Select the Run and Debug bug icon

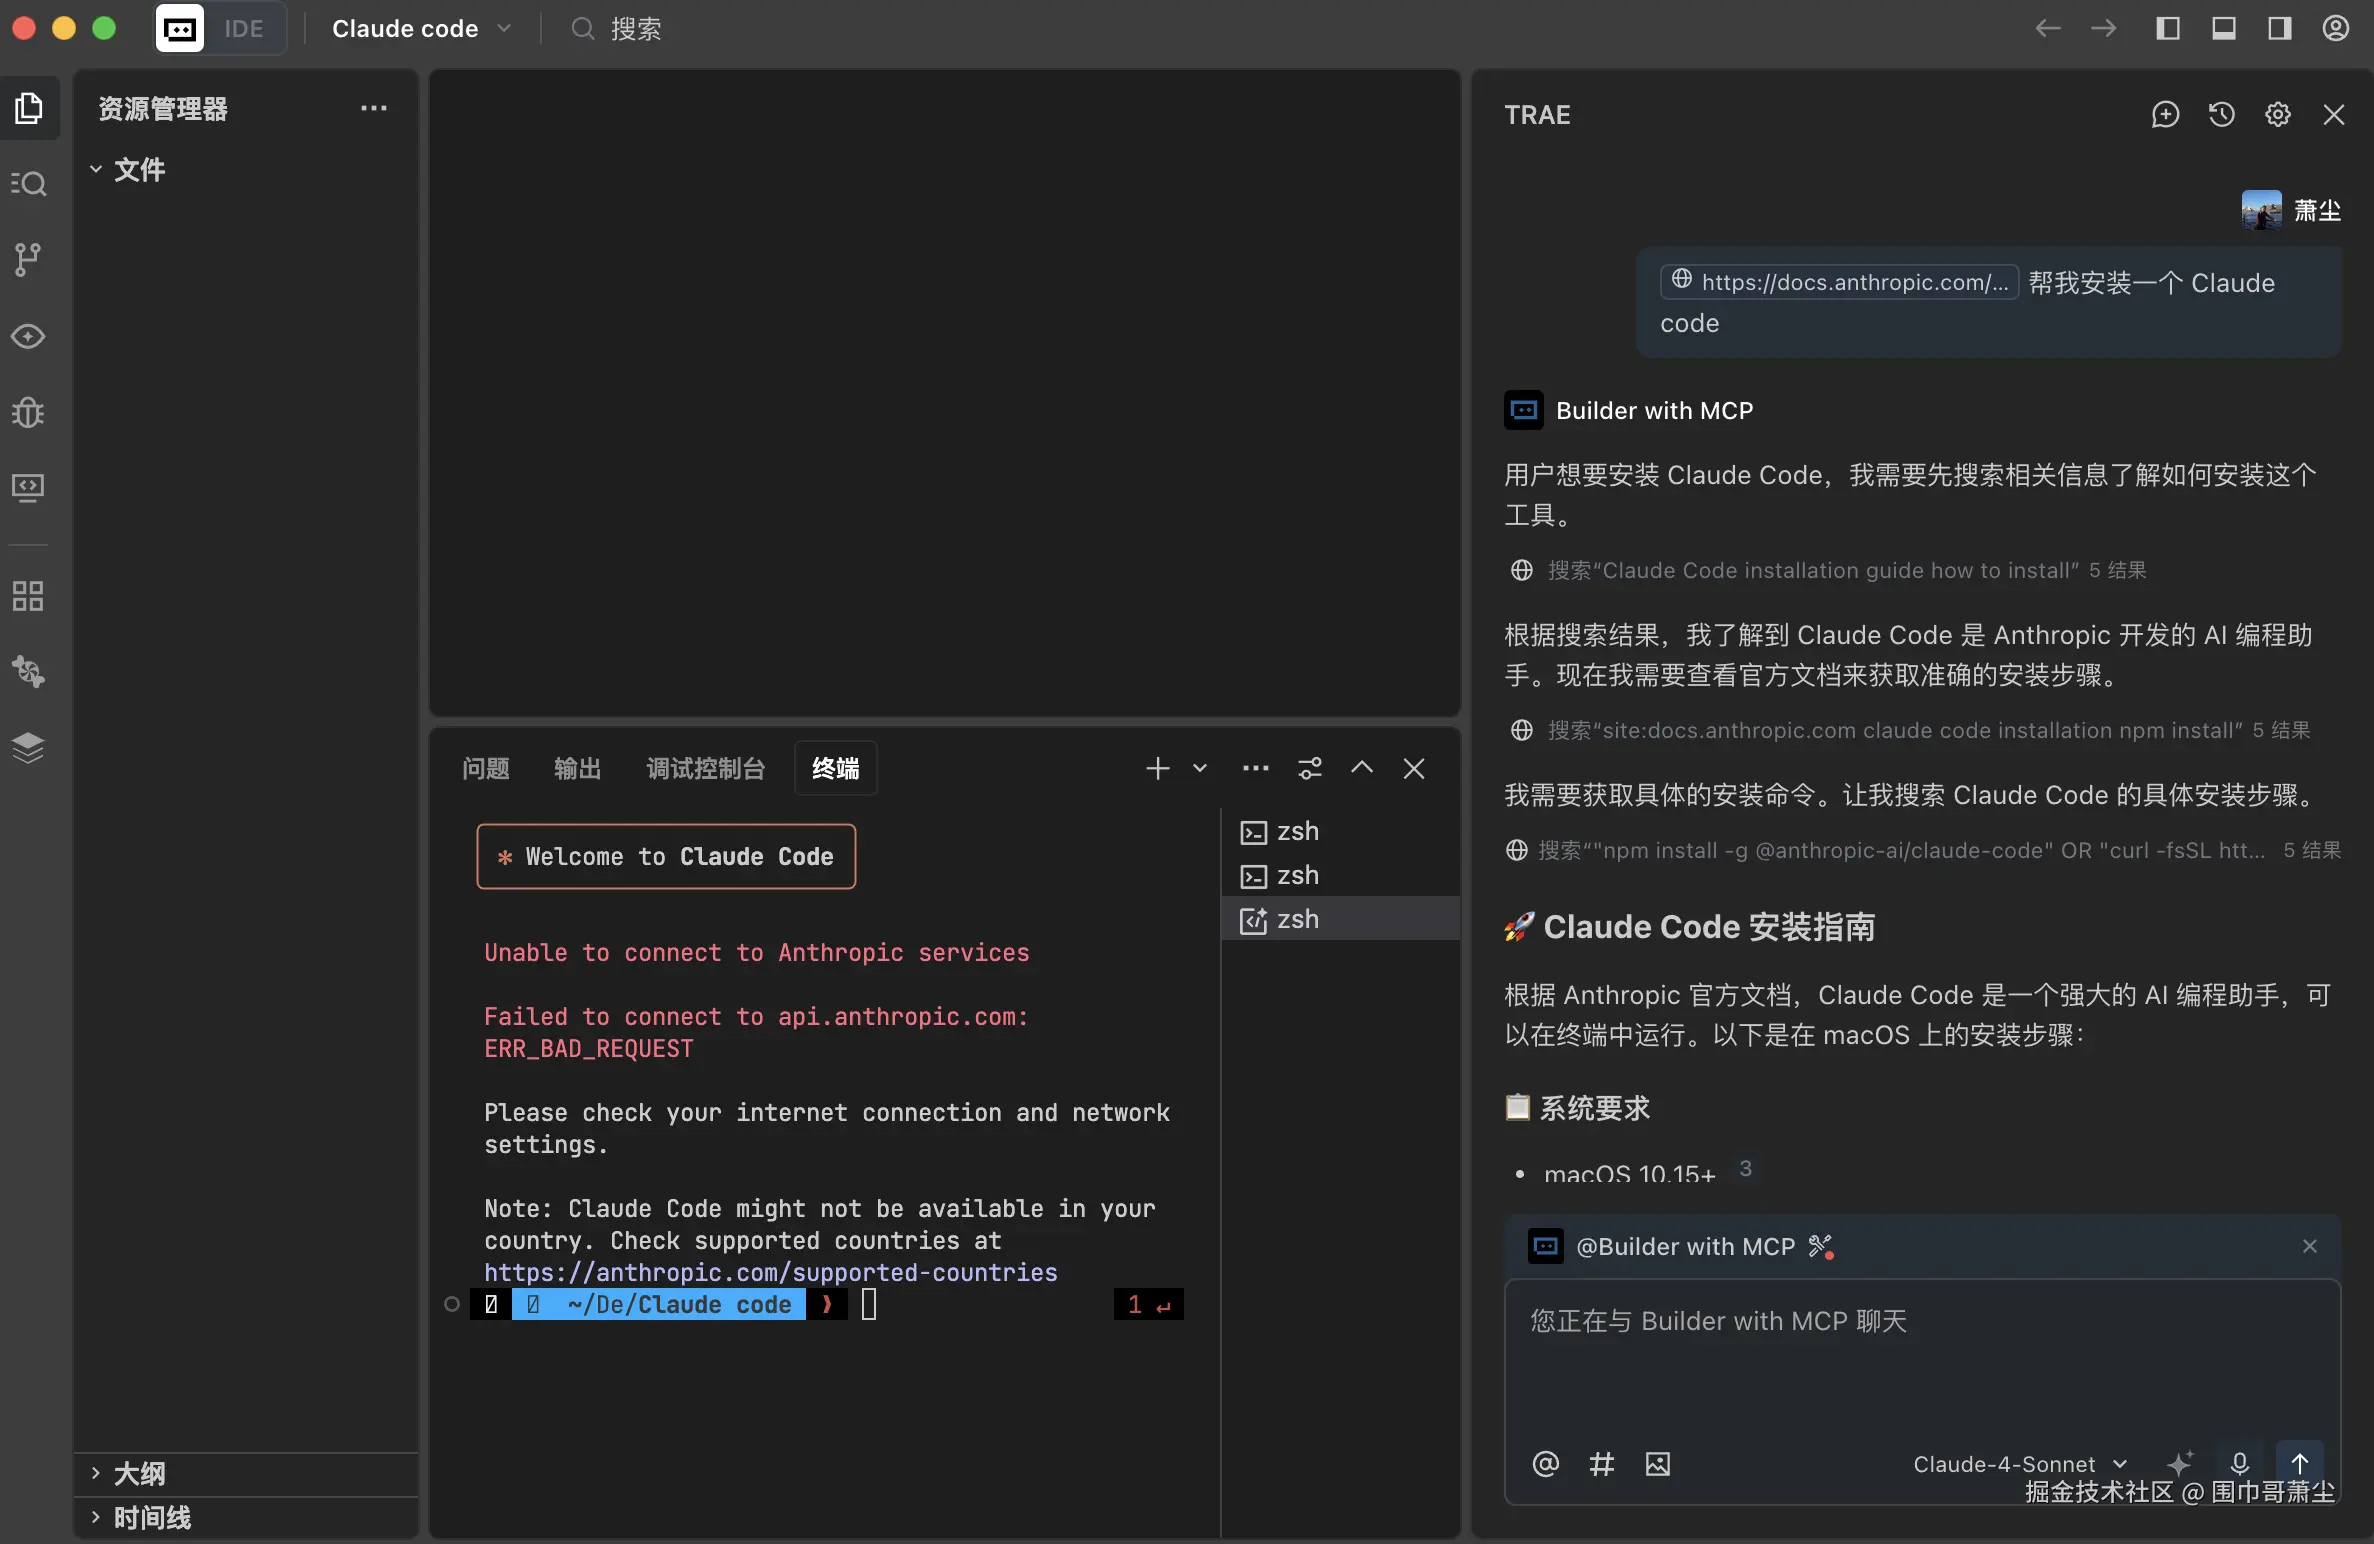point(29,413)
